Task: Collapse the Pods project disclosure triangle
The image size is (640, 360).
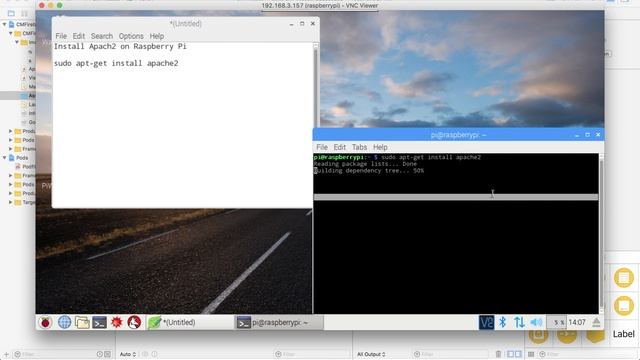Action: (x=4, y=158)
